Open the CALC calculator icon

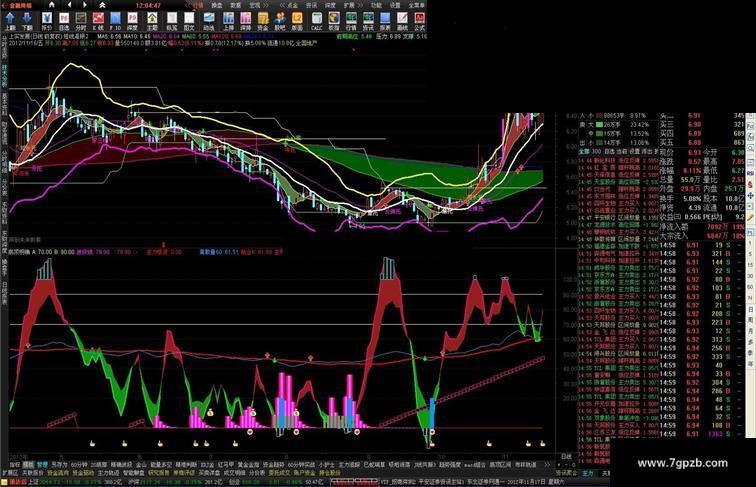[317, 19]
